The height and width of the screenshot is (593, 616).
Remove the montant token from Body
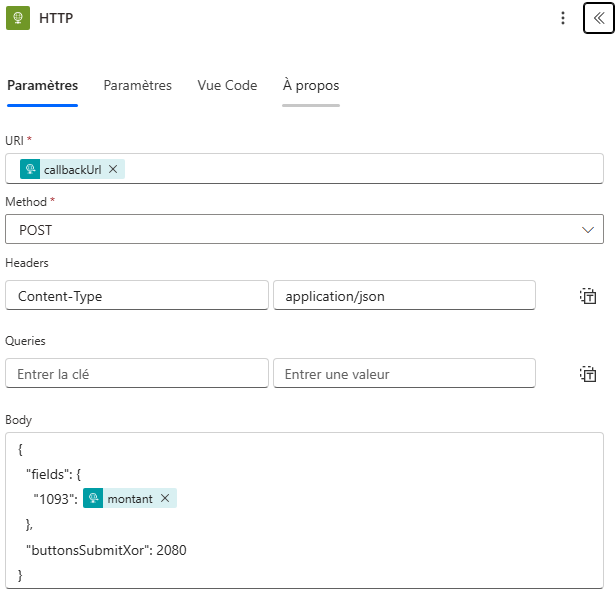(x=165, y=498)
